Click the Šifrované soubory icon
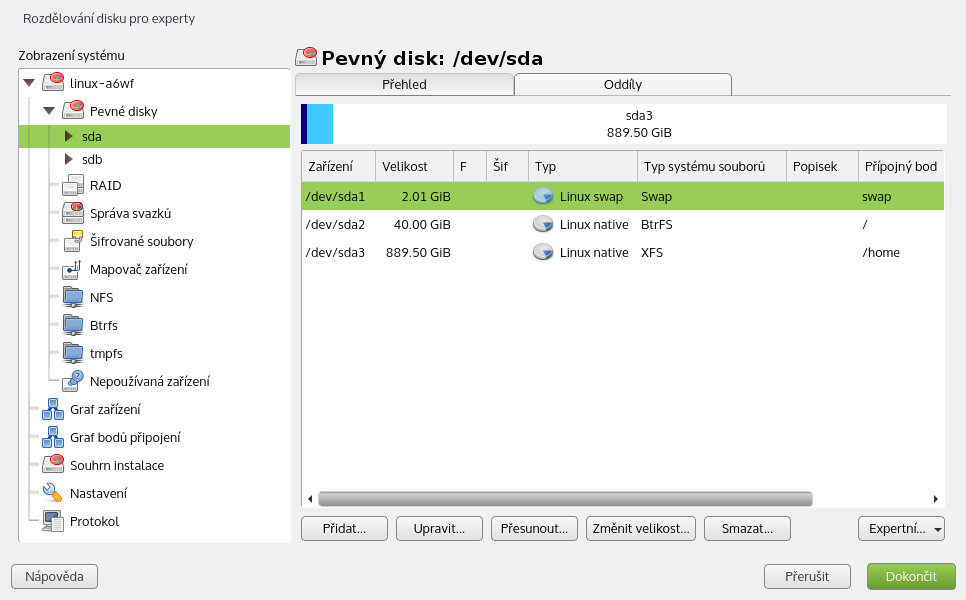 [x=73, y=241]
